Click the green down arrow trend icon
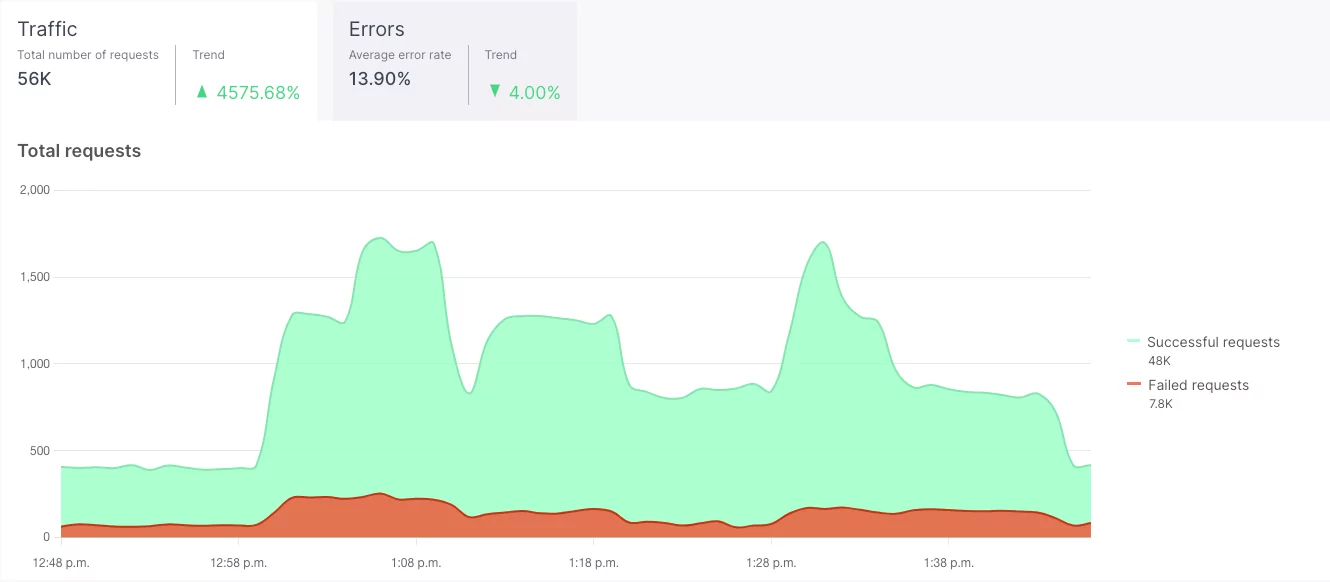1330x582 pixels. pyautogui.click(x=494, y=92)
